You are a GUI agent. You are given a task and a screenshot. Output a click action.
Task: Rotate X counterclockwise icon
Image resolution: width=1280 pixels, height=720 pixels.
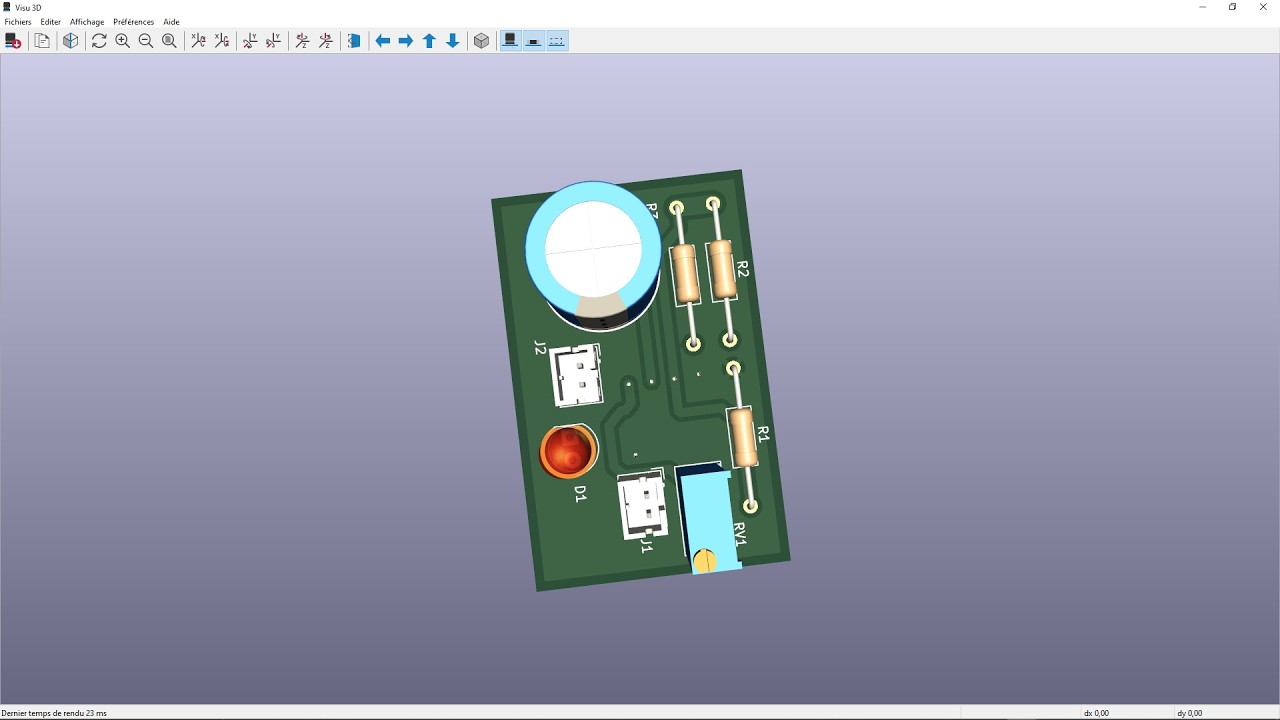tap(222, 41)
